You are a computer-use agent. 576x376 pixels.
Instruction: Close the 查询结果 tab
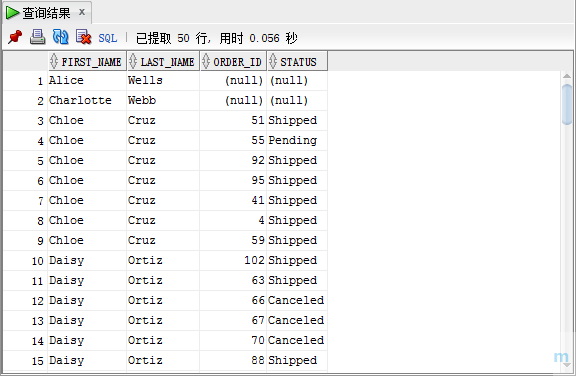point(82,12)
